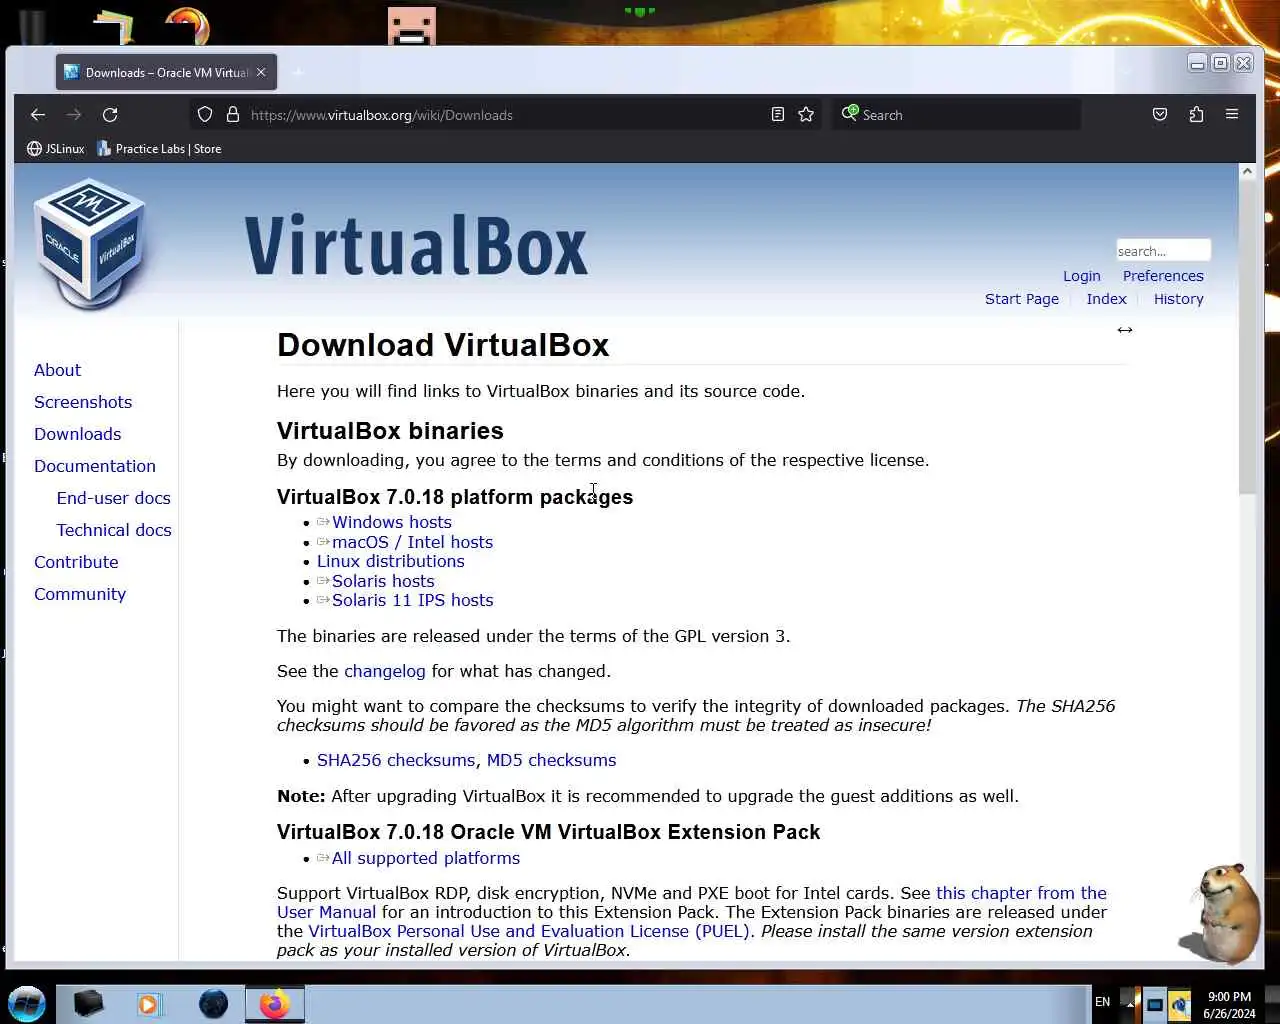Image resolution: width=1280 pixels, height=1024 pixels.
Task: Toggle reader view icon in address bar
Action: [x=778, y=115]
